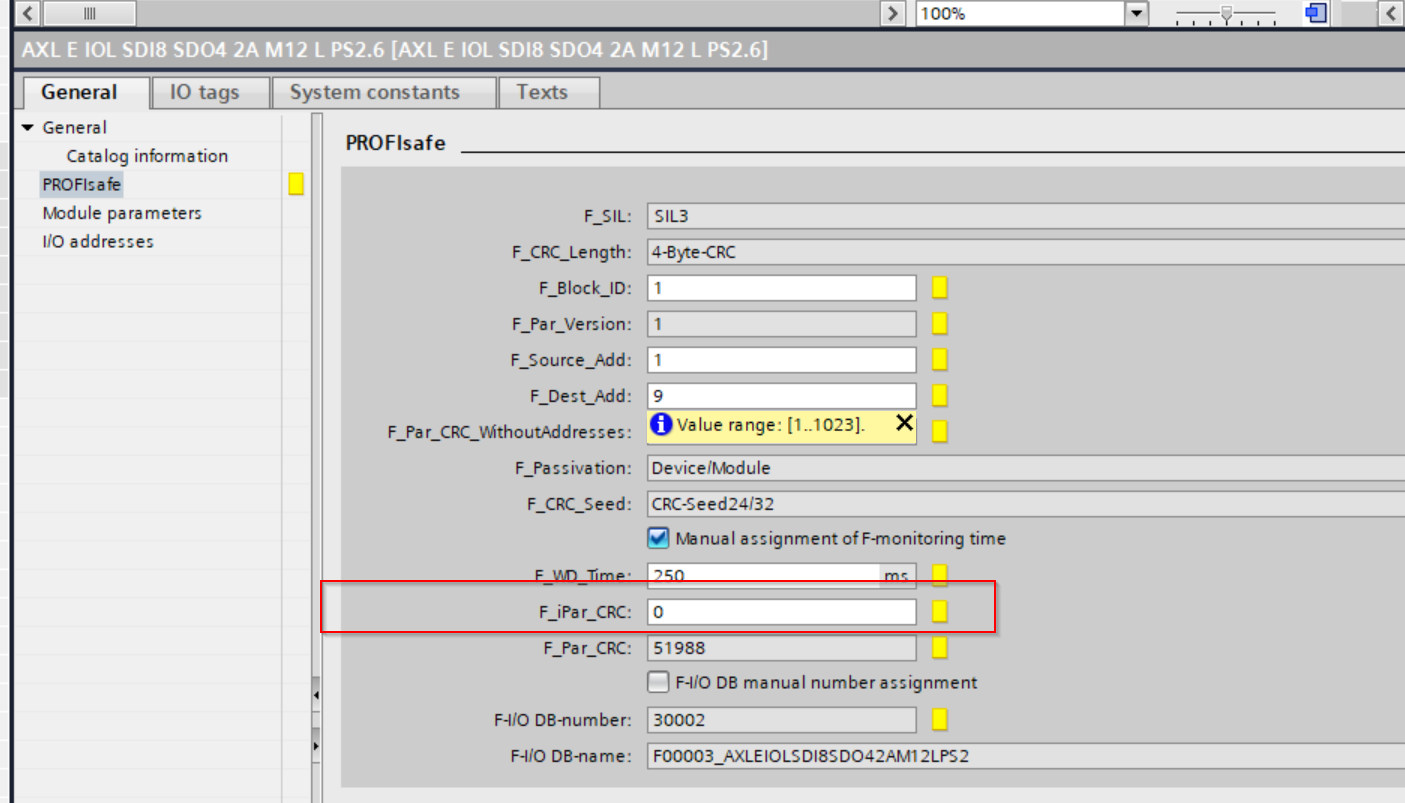Click the info icon in Value range tooltip
This screenshot has height=803, width=1405.
pos(661,425)
